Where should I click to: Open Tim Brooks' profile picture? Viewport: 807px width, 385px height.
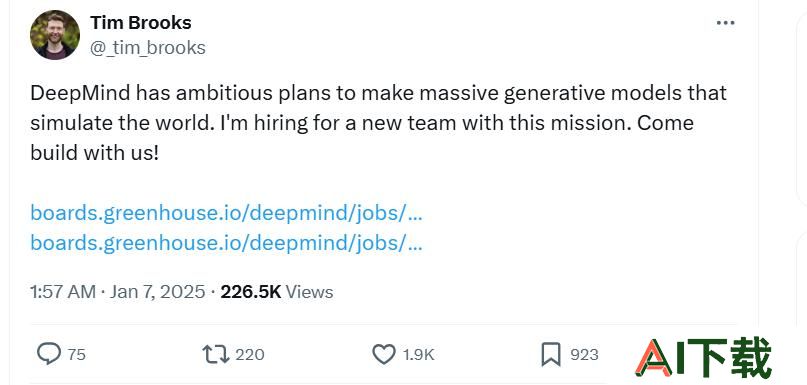55,34
